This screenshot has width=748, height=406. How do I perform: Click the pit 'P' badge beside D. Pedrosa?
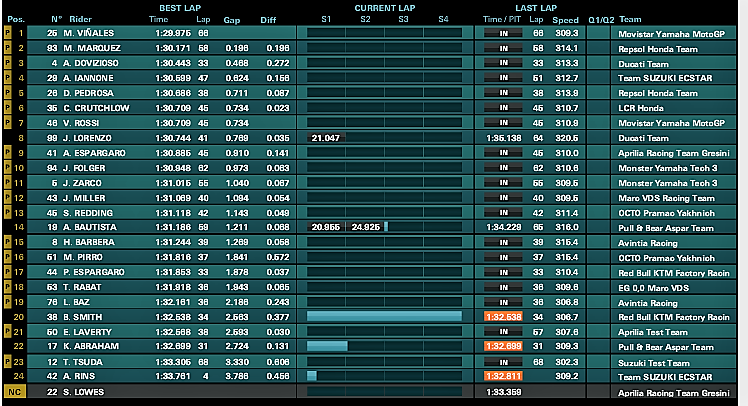pyautogui.click(x=8, y=93)
